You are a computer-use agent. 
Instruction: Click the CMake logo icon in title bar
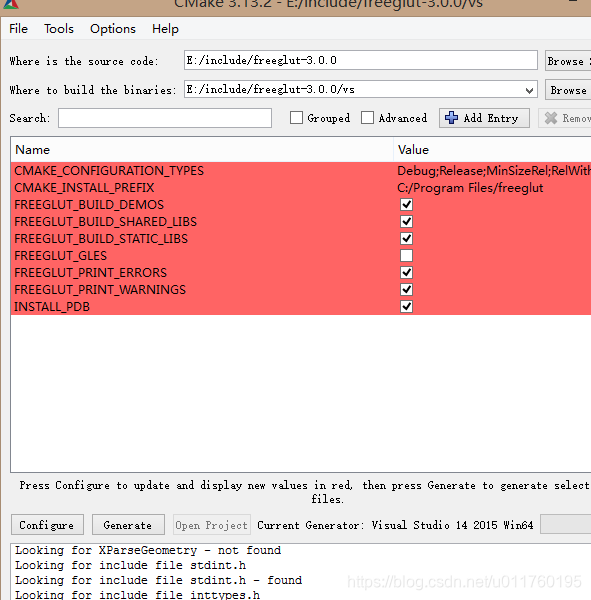click(x=10, y=4)
